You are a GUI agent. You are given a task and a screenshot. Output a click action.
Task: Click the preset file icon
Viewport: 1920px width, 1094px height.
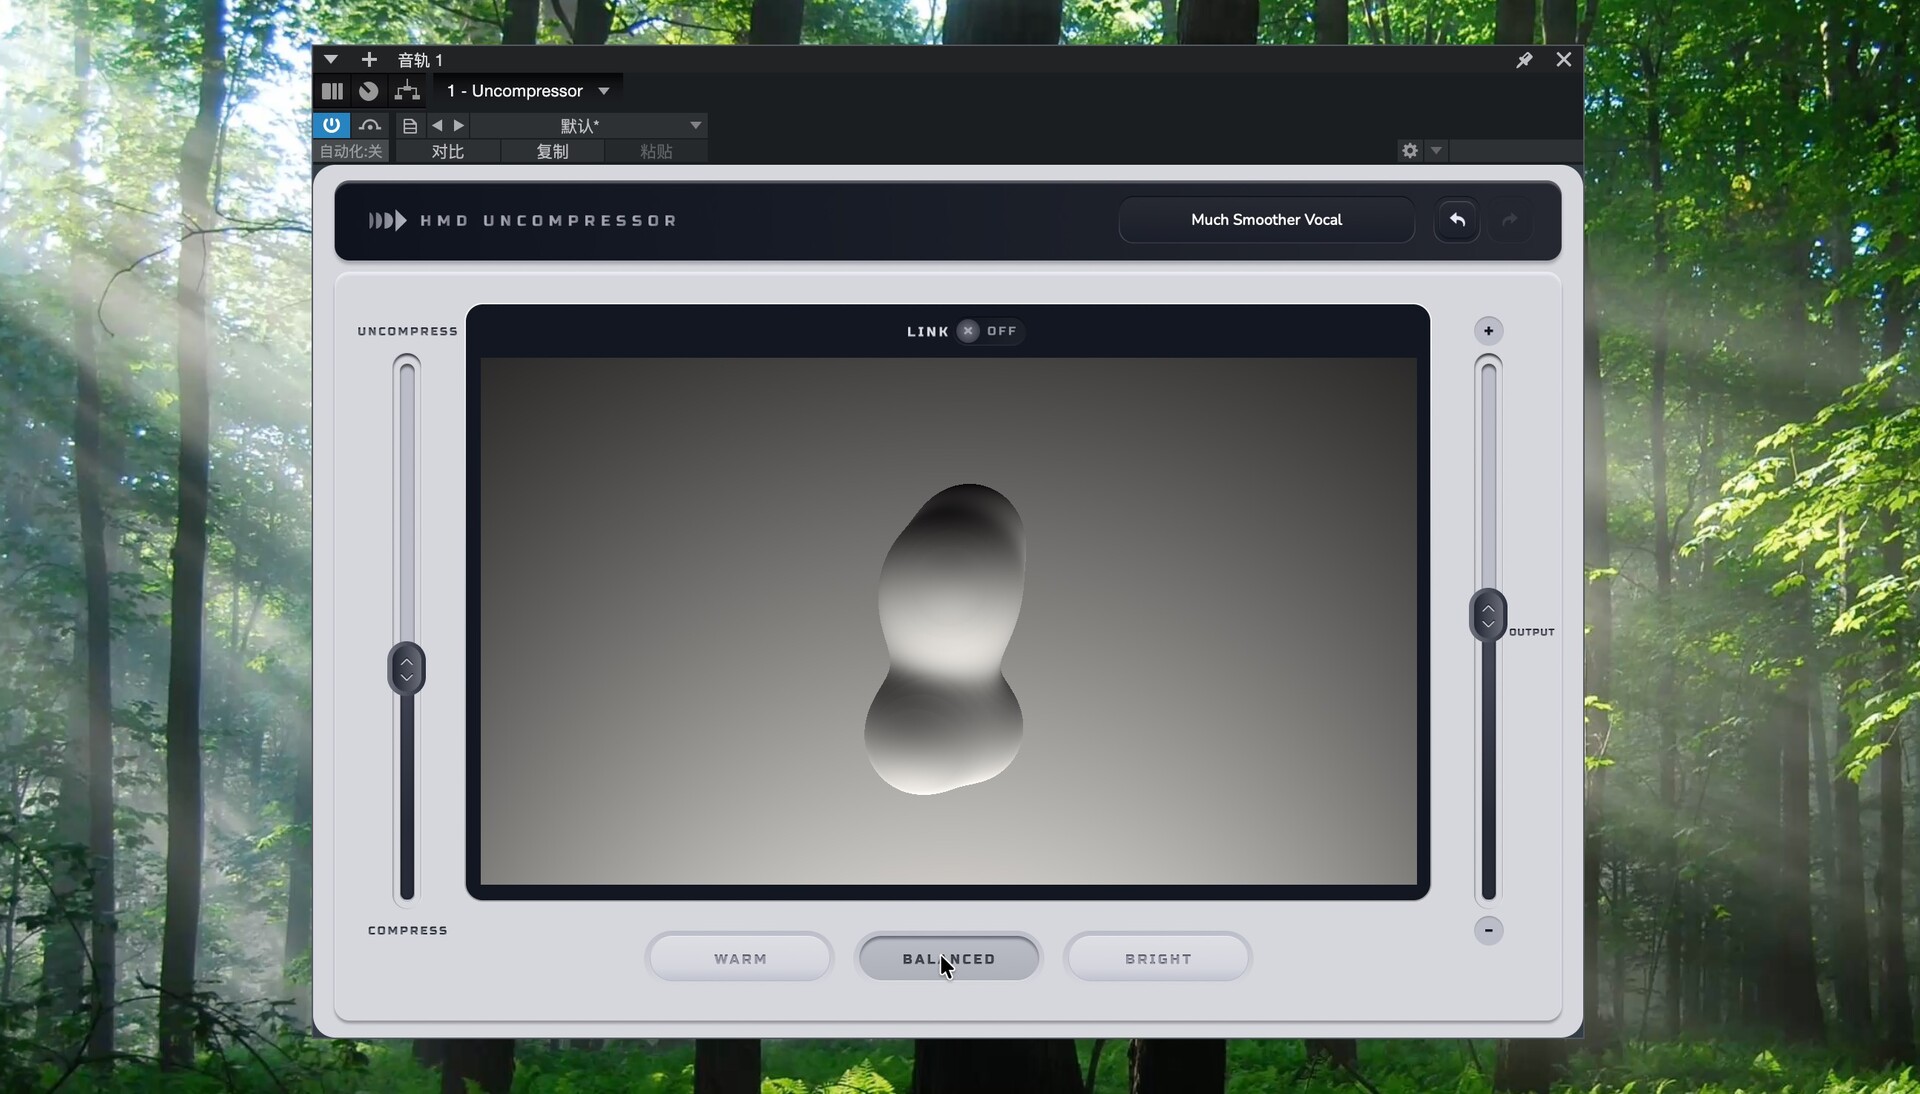tap(410, 125)
